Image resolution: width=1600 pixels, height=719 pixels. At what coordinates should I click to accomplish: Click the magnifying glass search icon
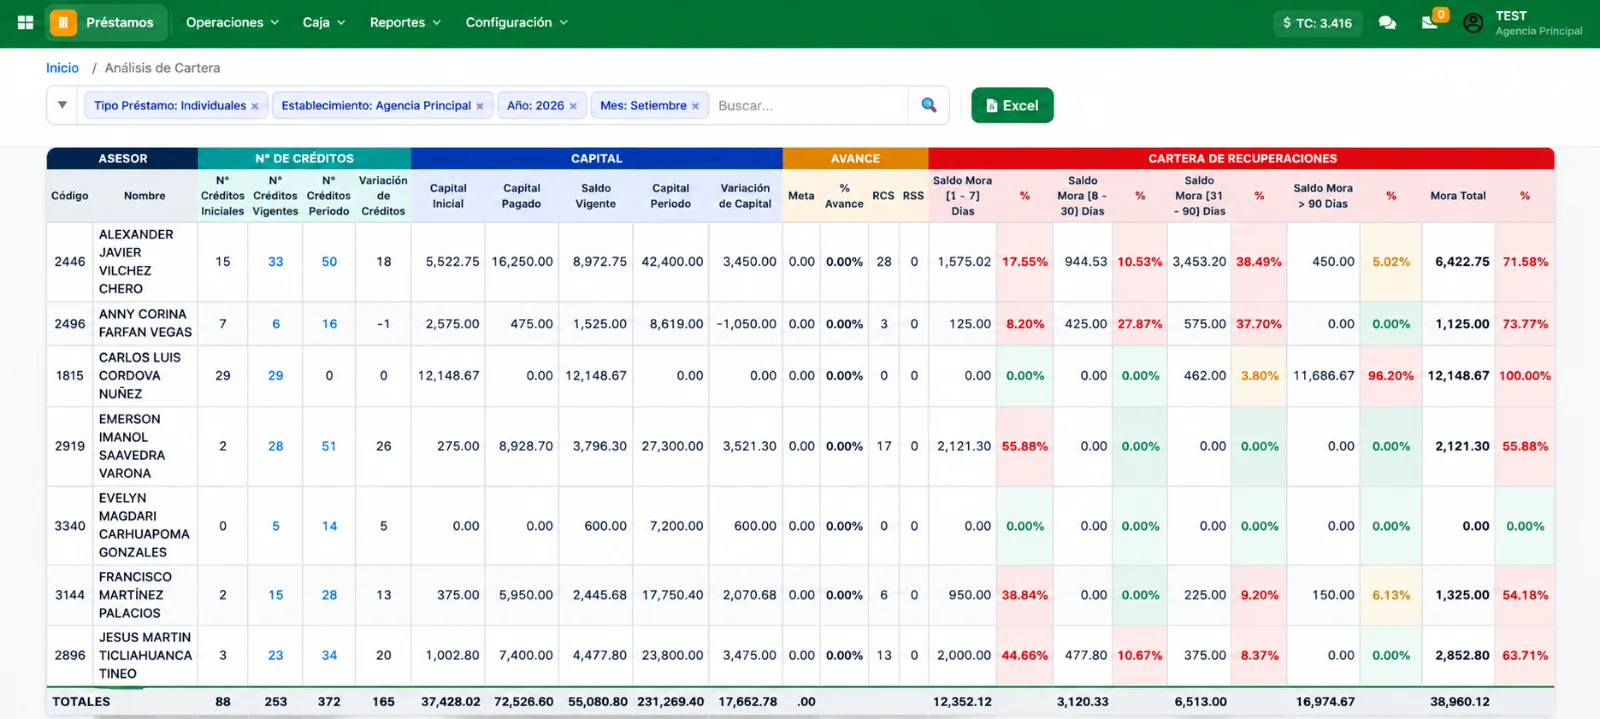click(x=929, y=105)
